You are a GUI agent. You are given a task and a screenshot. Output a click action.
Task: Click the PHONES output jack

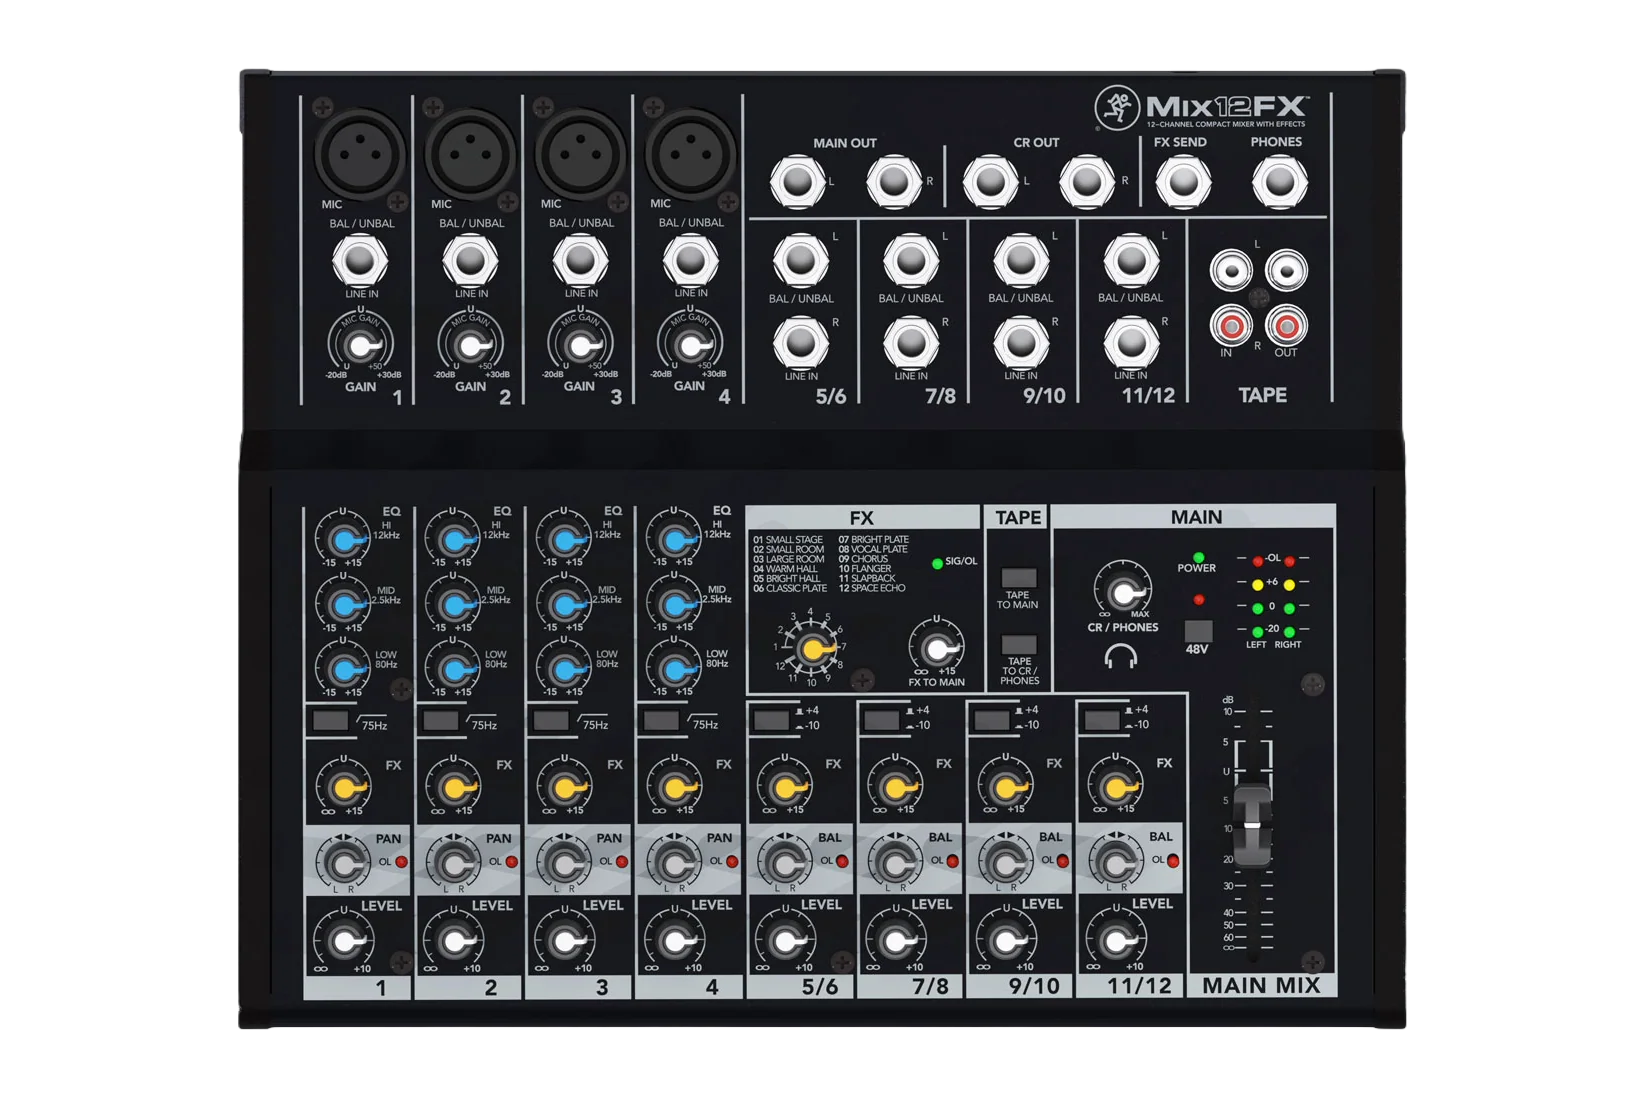pos(1279,182)
